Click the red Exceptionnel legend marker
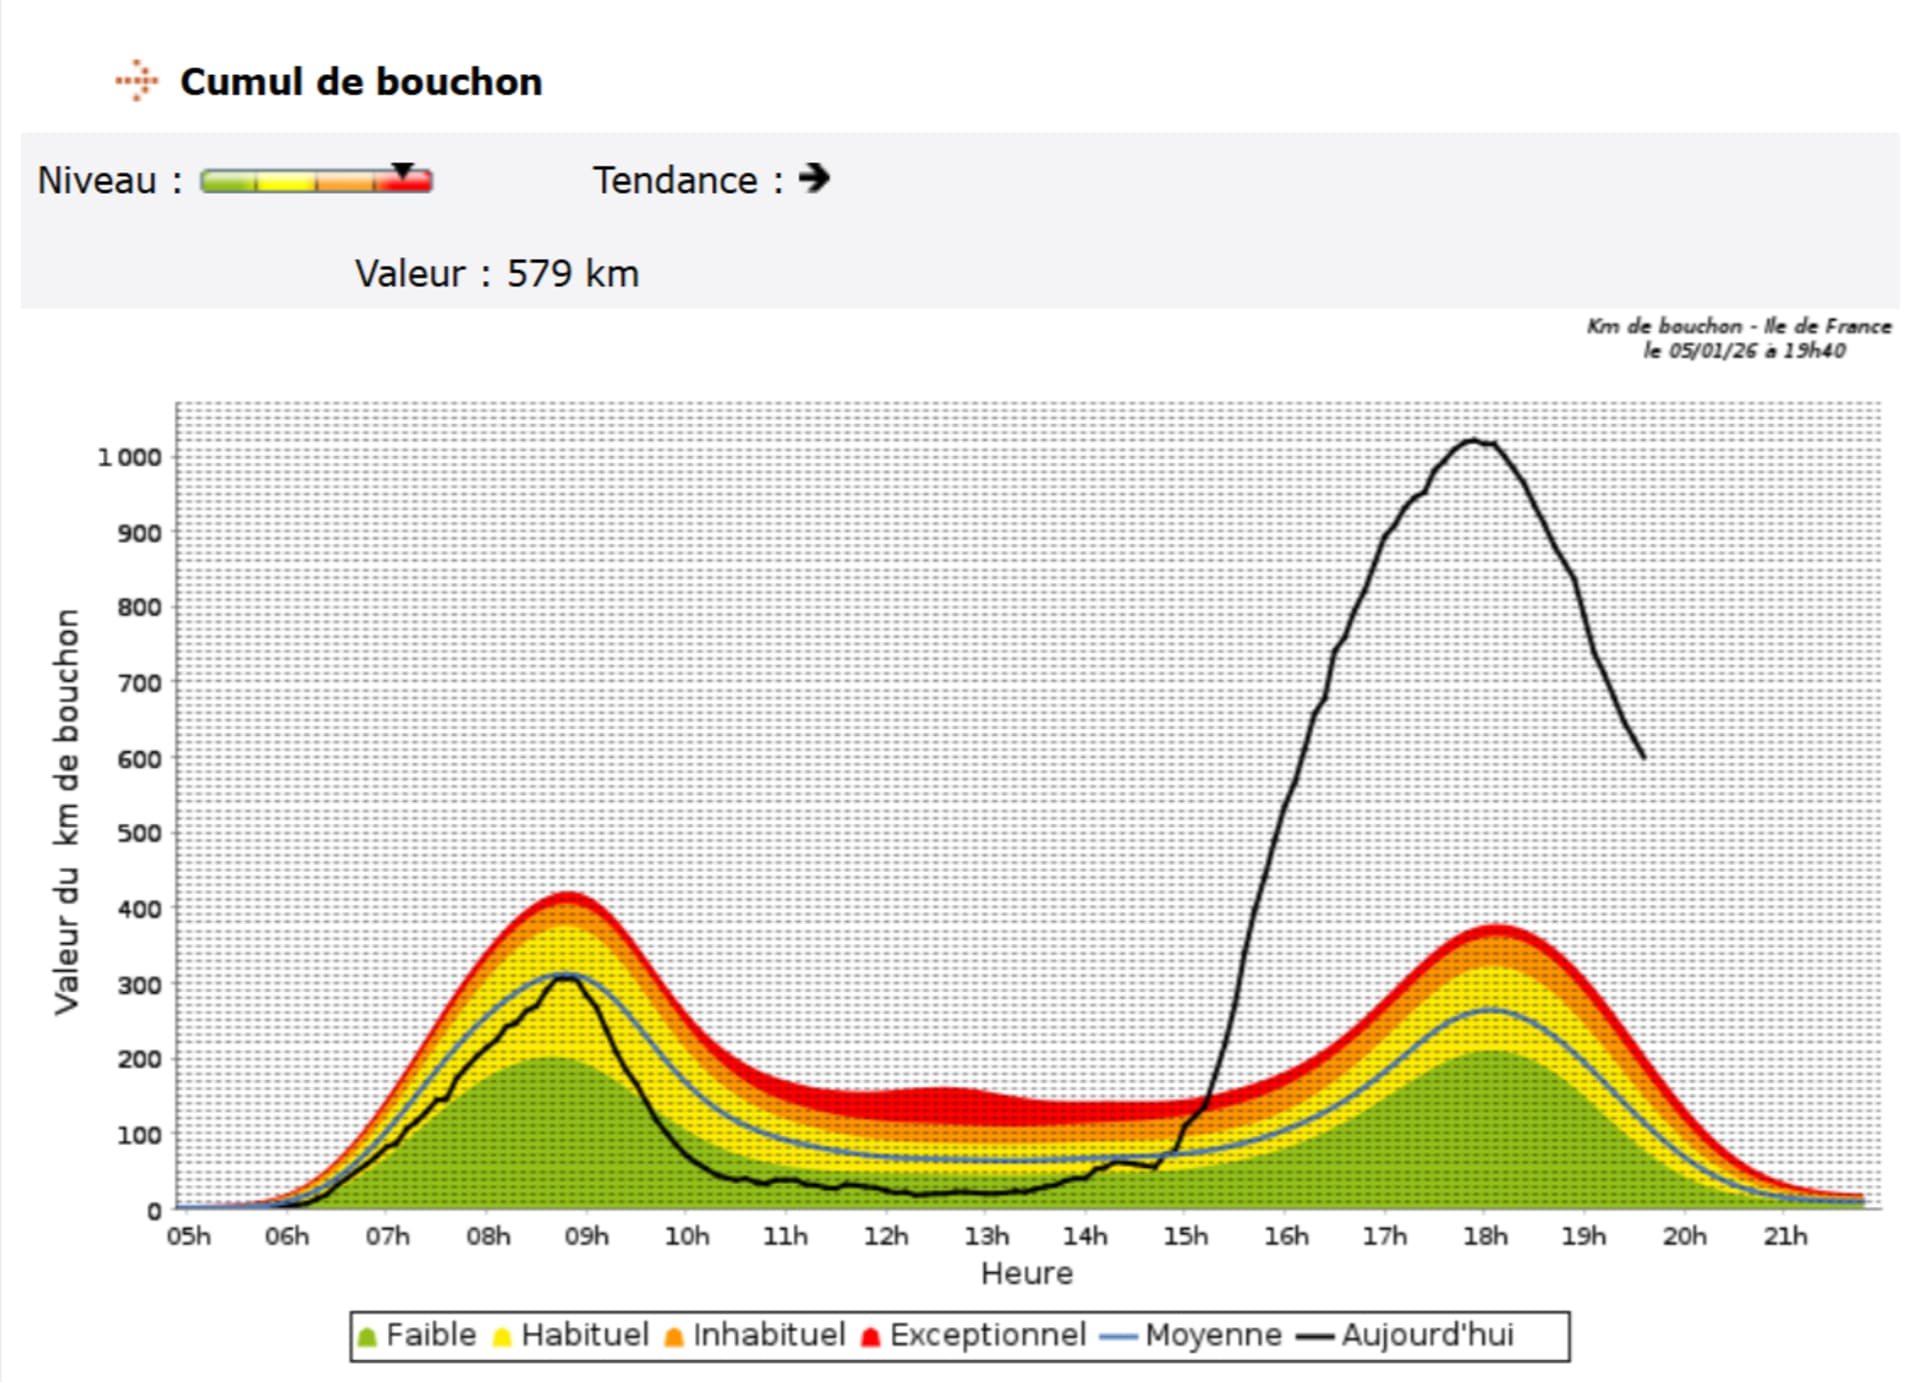The width and height of the screenshot is (1920, 1382). (870, 1337)
